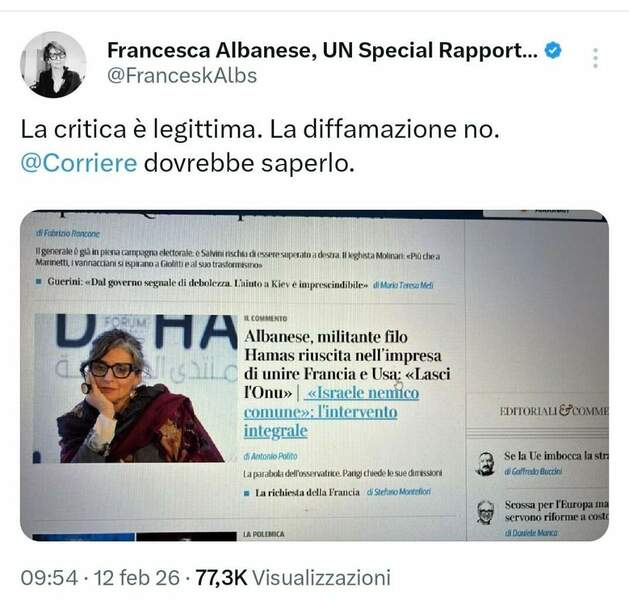Open the three-dot tweet options menu

pyautogui.click(x=596, y=58)
